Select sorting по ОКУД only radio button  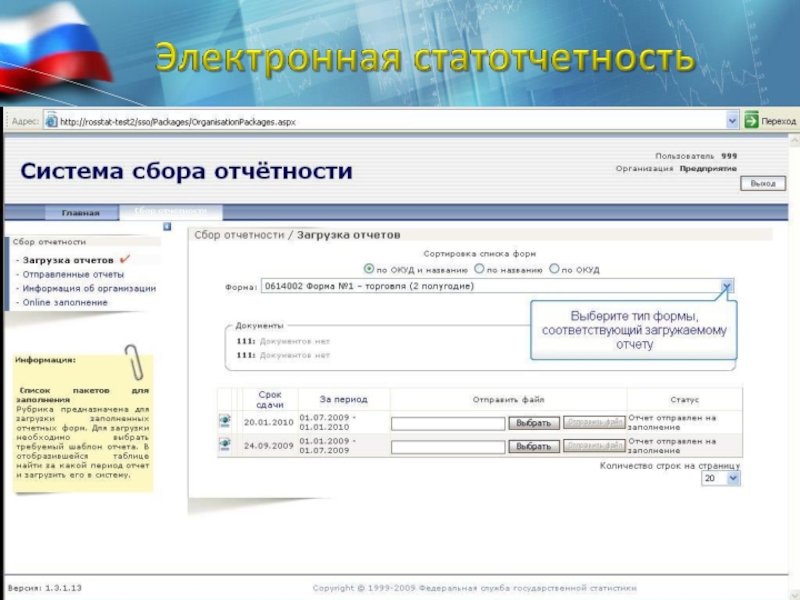[554, 268]
